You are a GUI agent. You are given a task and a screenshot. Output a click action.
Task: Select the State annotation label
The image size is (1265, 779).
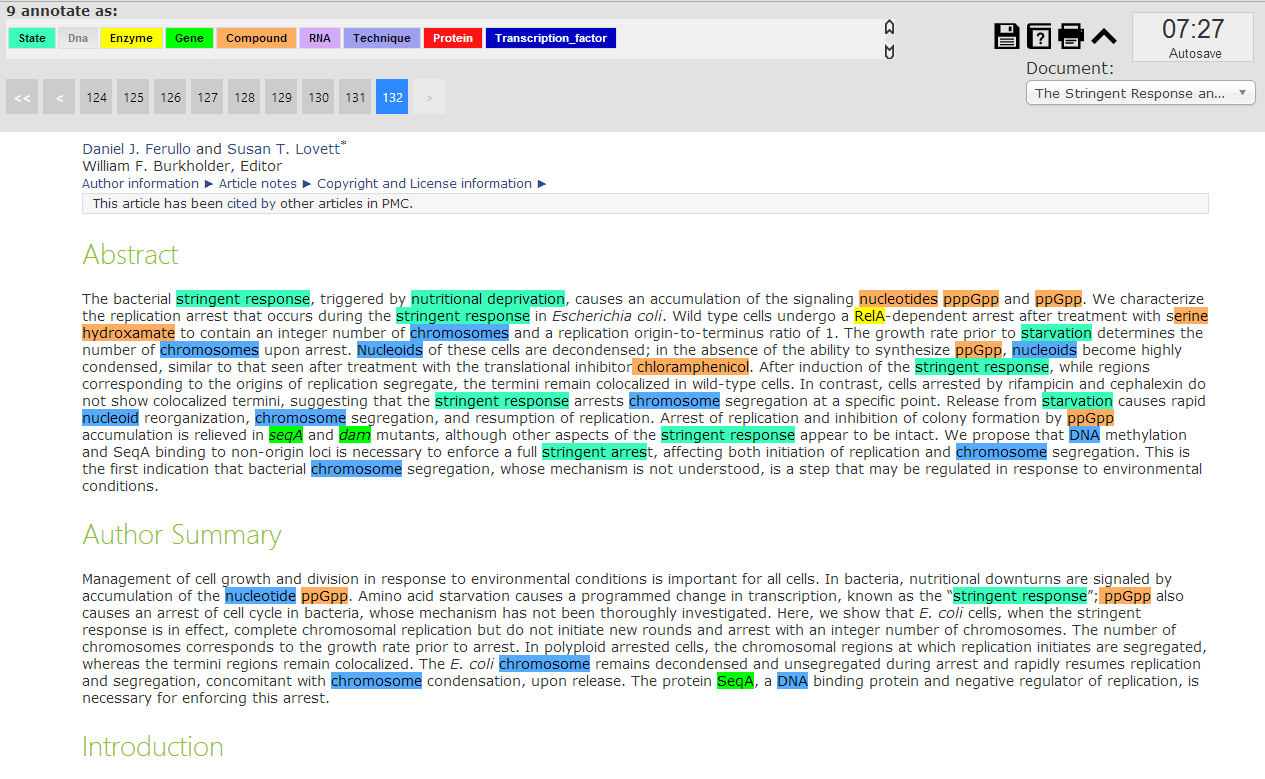pyautogui.click(x=32, y=38)
